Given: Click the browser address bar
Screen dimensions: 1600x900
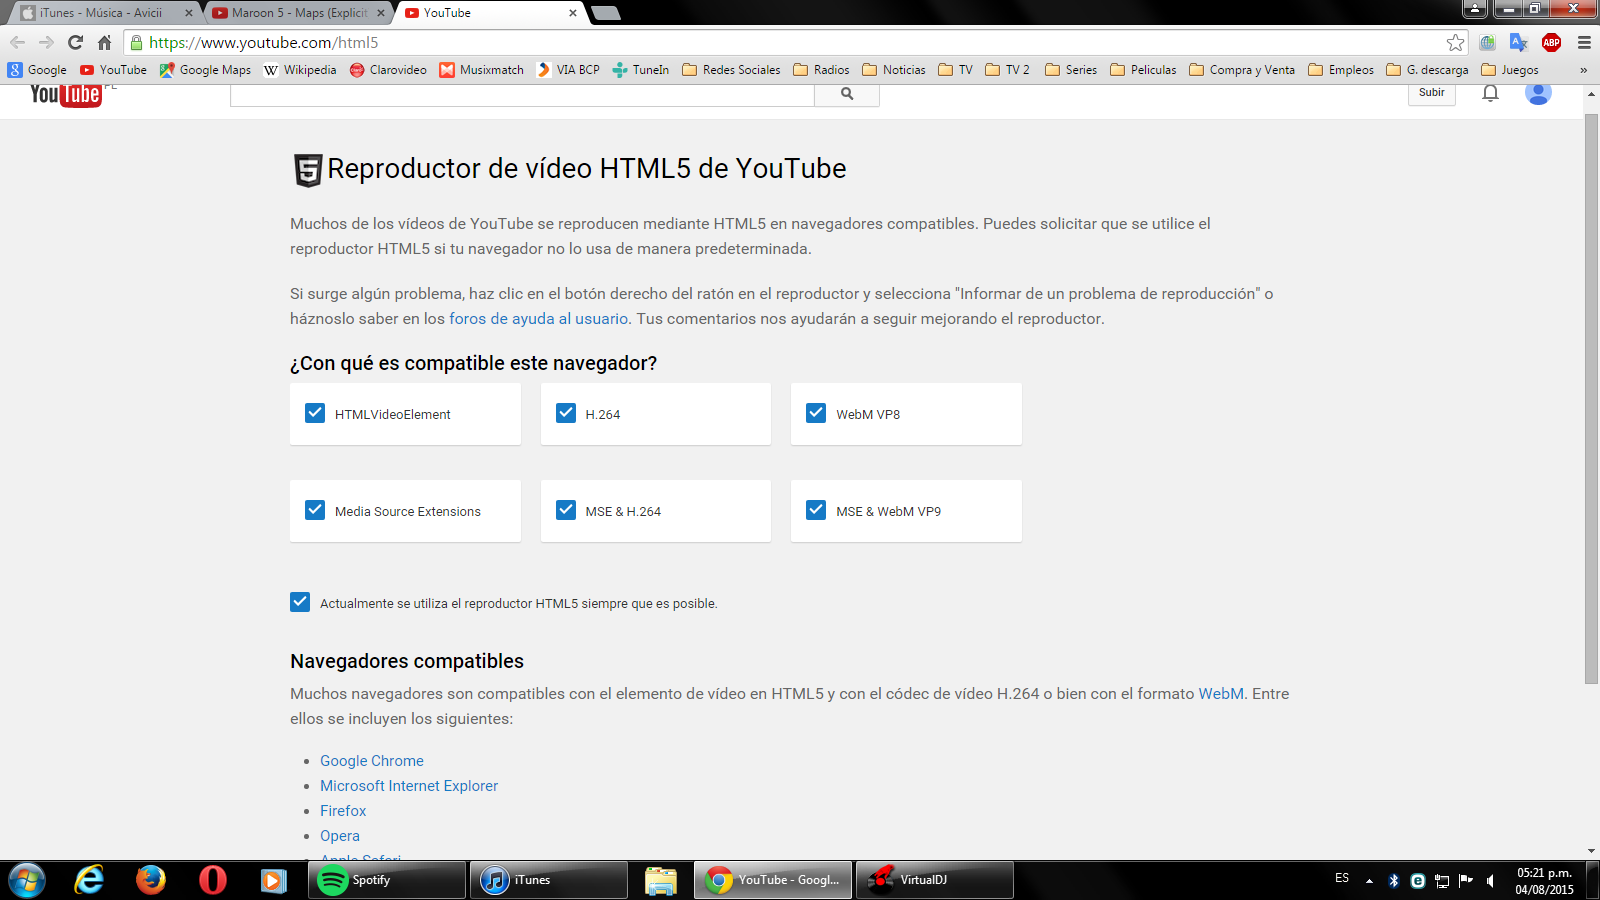Looking at the screenshot, I should [x=795, y=42].
